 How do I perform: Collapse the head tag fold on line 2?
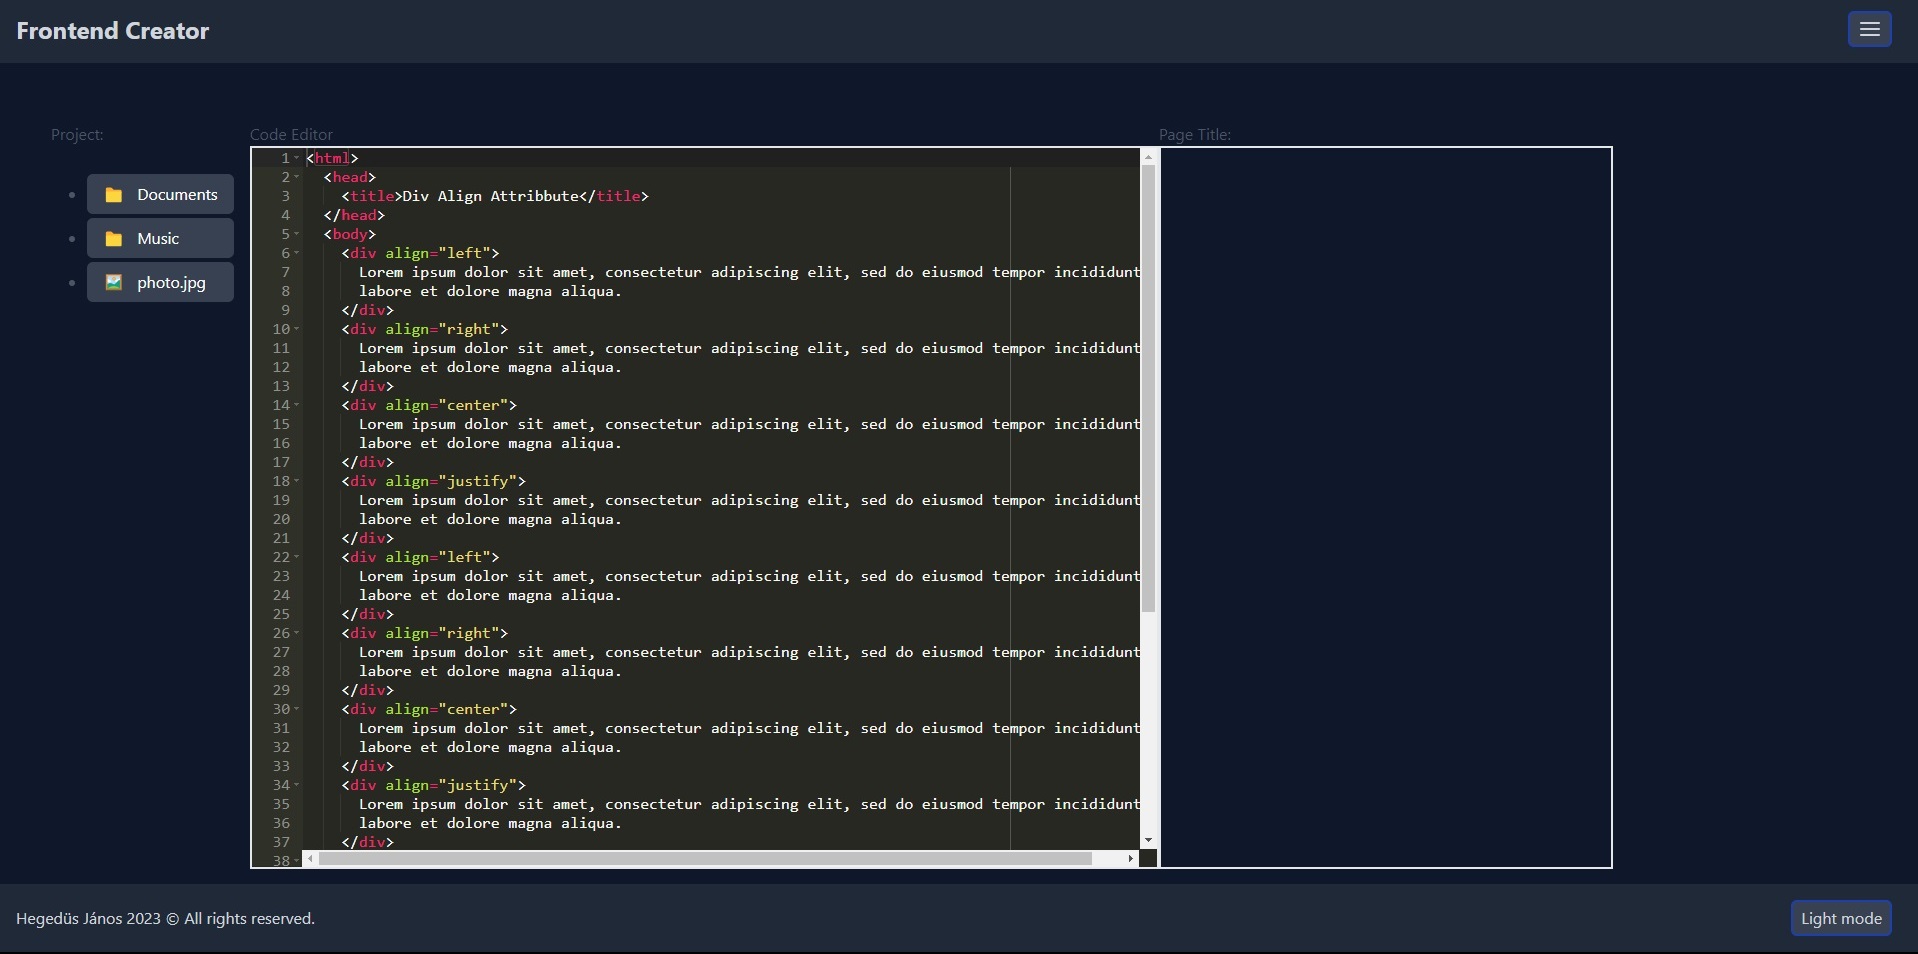(x=297, y=177)
